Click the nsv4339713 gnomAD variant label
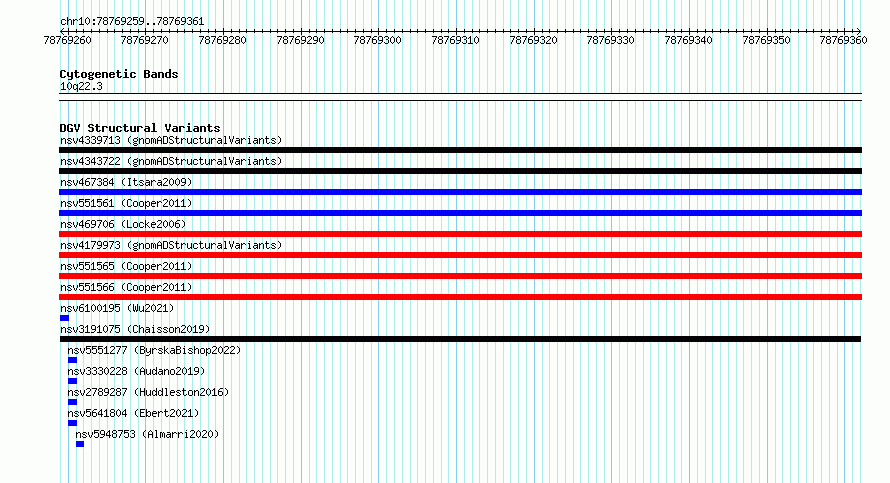890x483 pixels. tap(171, 140)
